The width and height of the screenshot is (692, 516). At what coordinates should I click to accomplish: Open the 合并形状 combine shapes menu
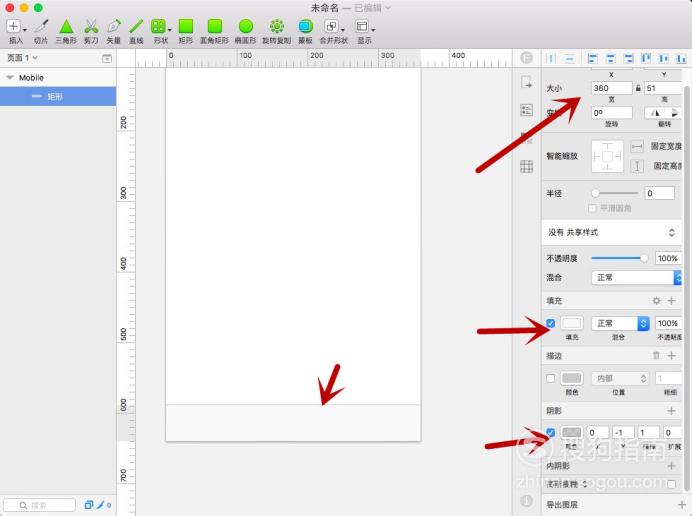pos(334,31)
